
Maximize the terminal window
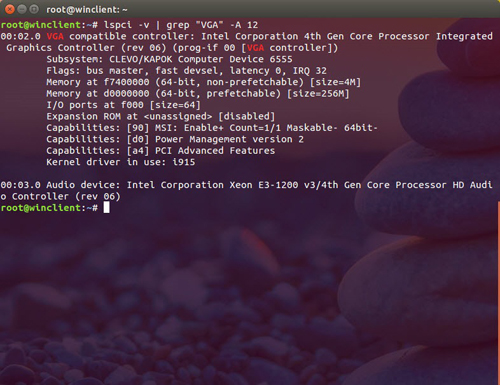[x=34, y=9]
